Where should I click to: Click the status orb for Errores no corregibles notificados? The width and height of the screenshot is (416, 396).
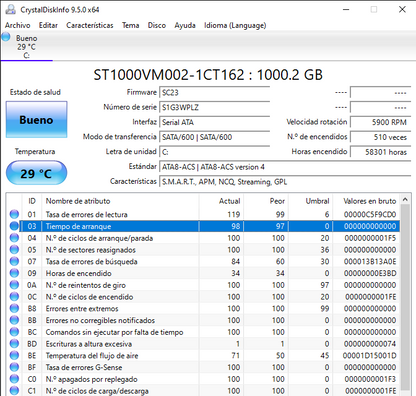coord(14,320)
